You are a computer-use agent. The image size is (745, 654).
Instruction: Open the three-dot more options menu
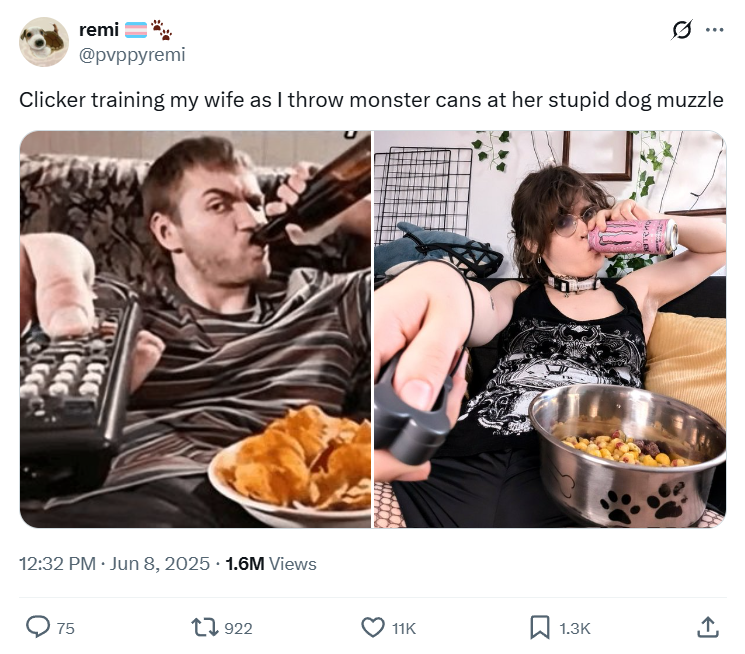715,30
